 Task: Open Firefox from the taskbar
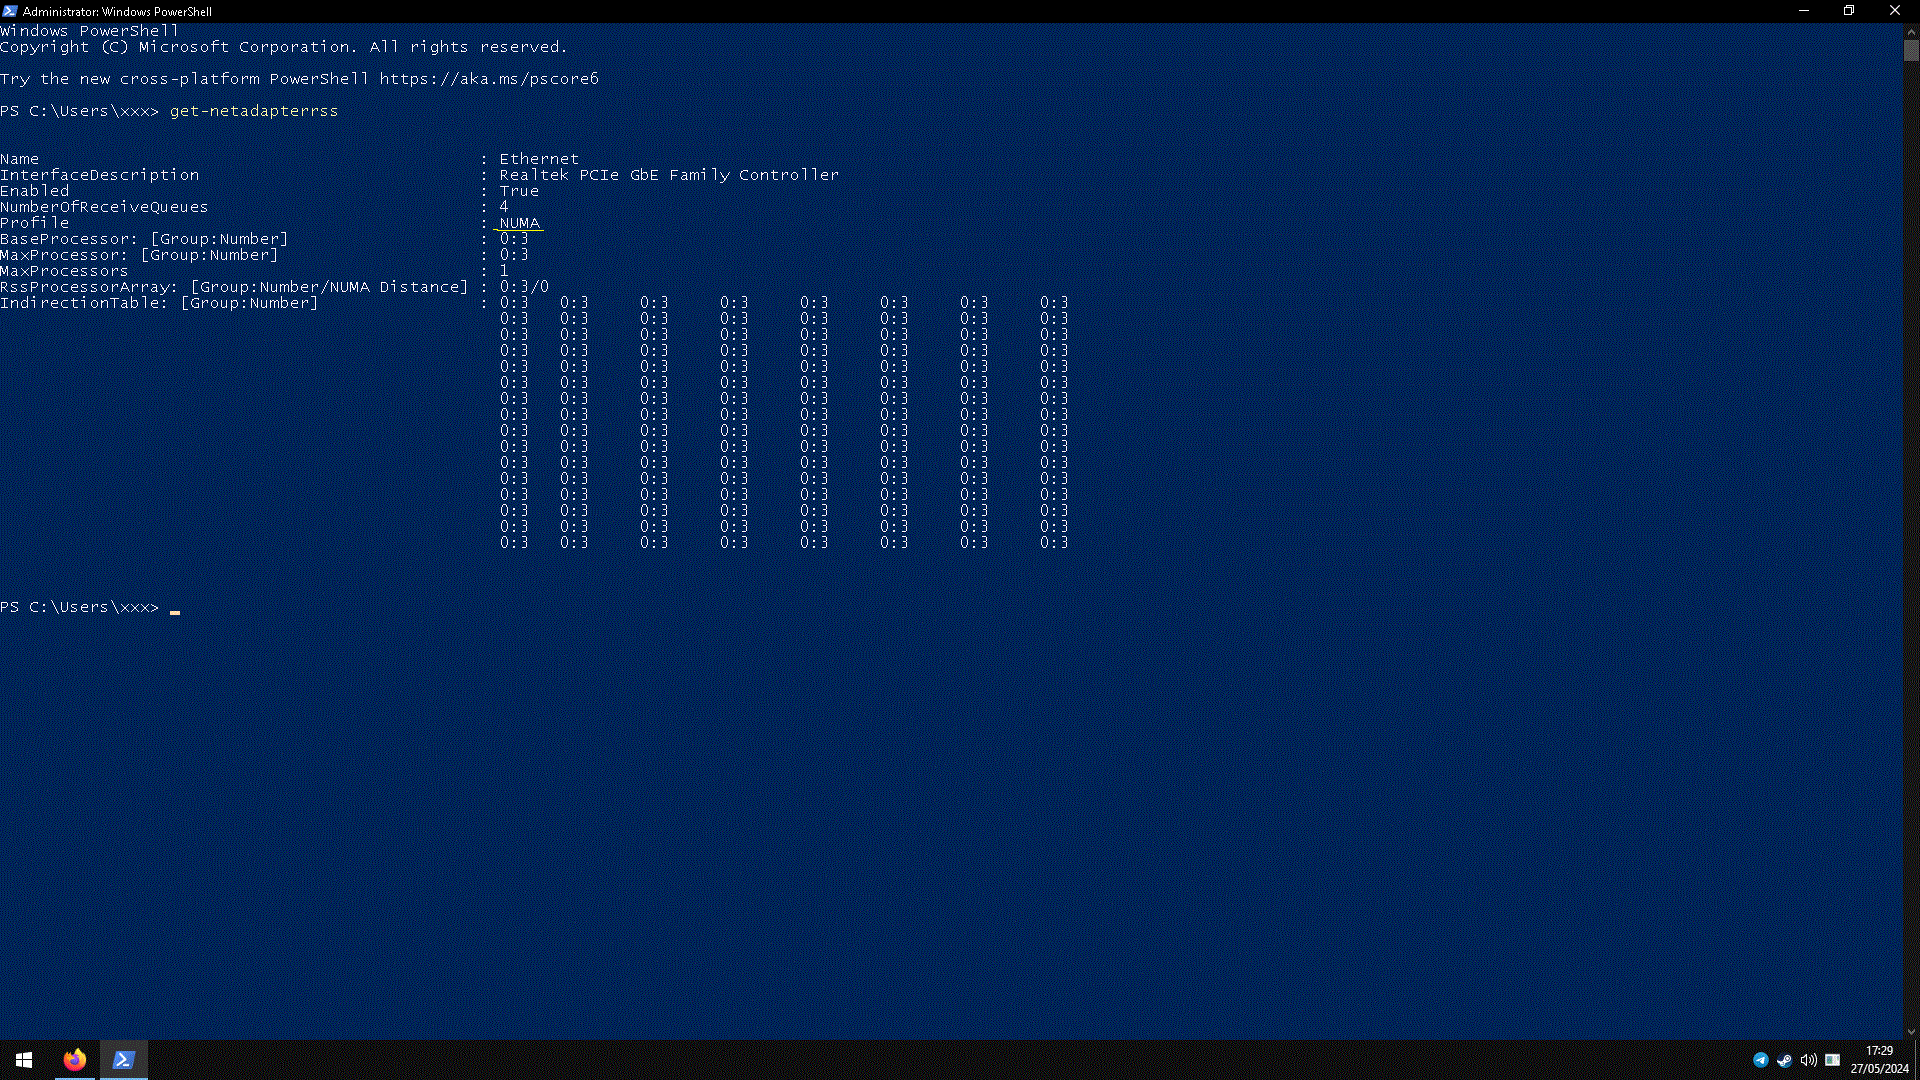(75, 1060)
